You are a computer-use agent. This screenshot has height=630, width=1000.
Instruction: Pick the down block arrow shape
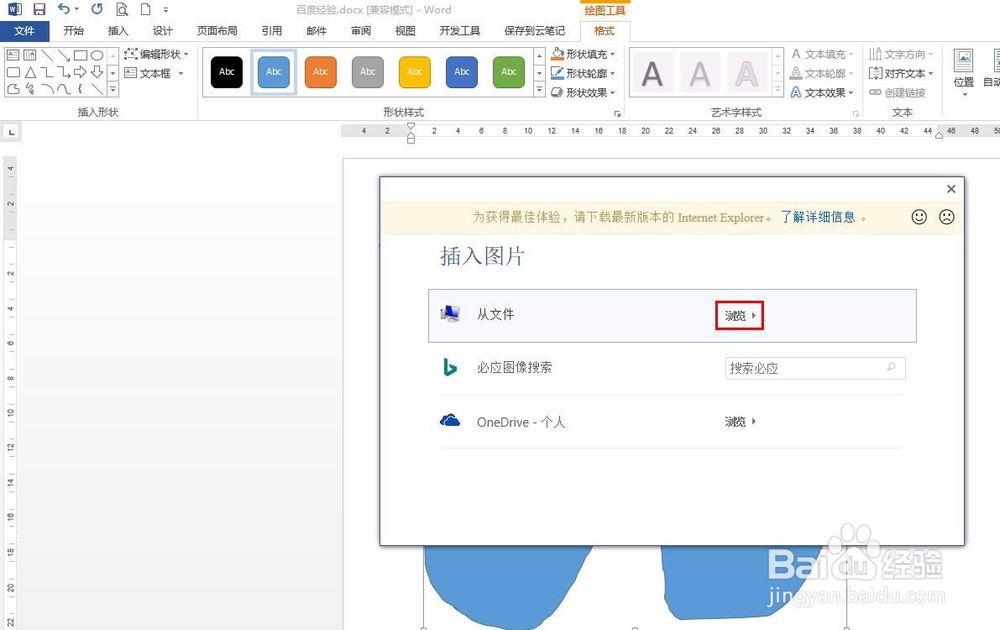click(x=97, y=72)
